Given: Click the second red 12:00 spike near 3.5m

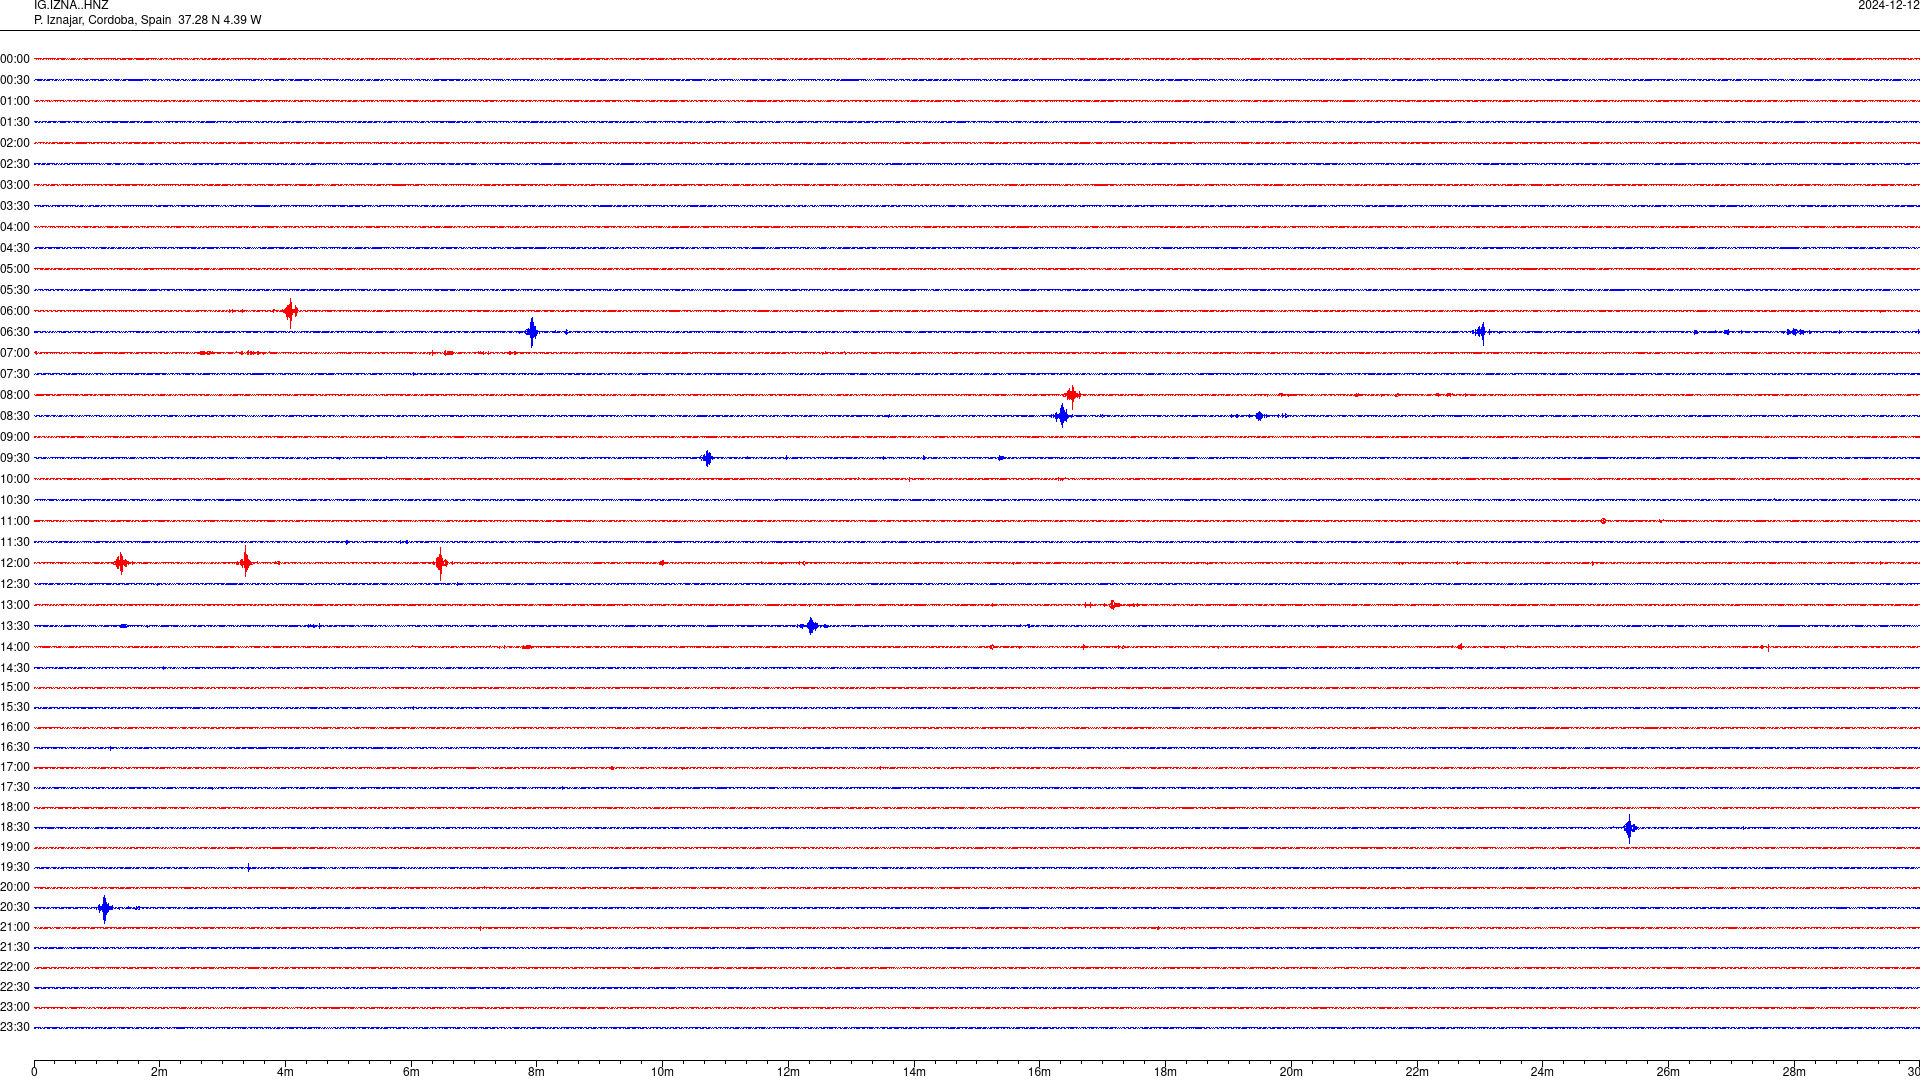Looking at the screenshot, I should (x=246, y=563).
